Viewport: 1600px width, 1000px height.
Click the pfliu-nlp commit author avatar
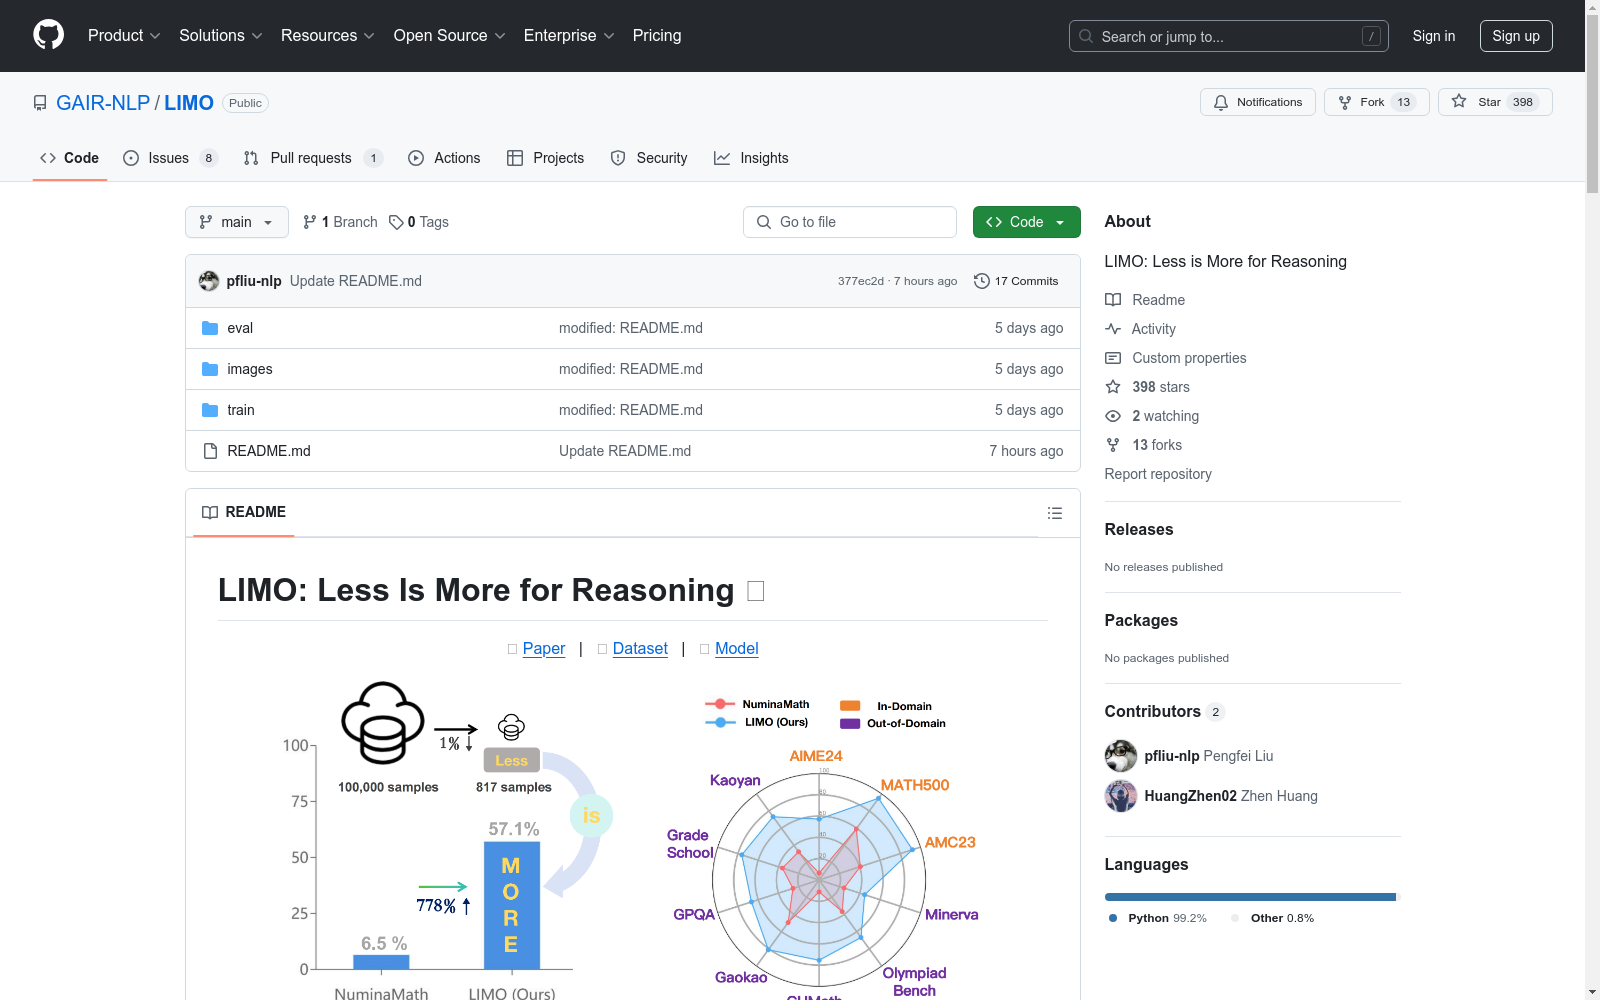[209, 281]
